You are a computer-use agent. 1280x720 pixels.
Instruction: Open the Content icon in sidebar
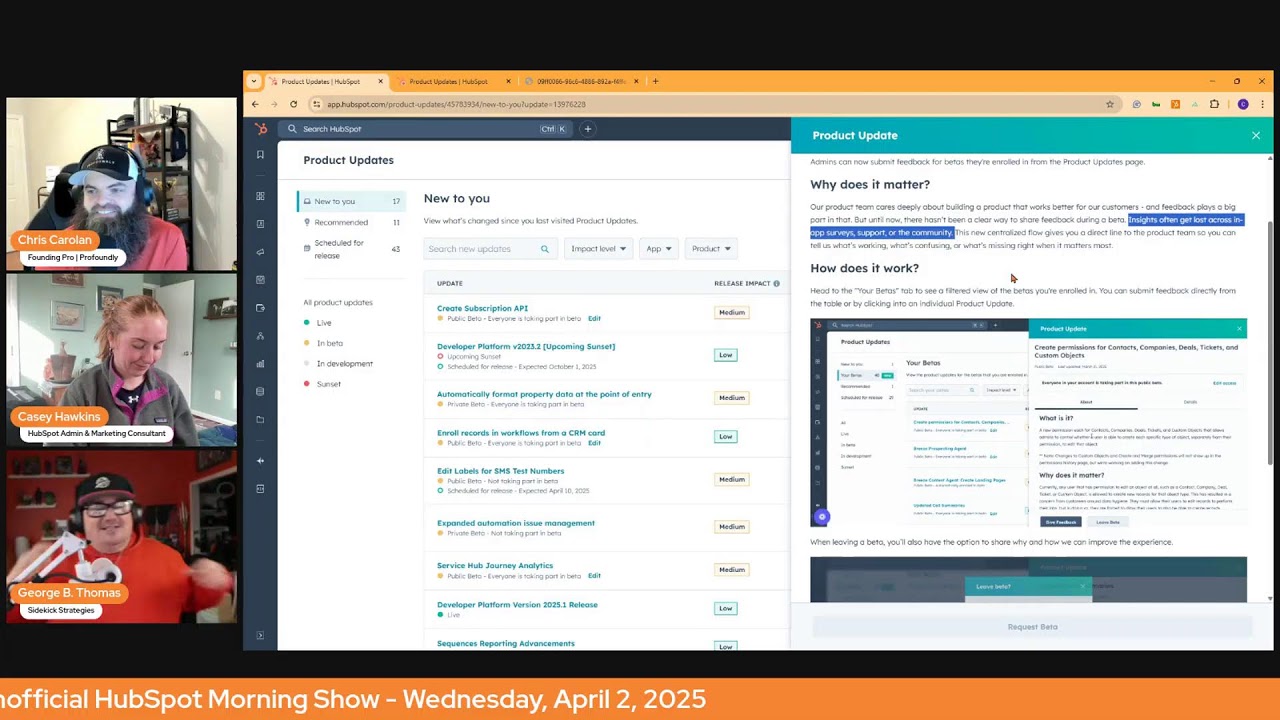coord(261,280)
